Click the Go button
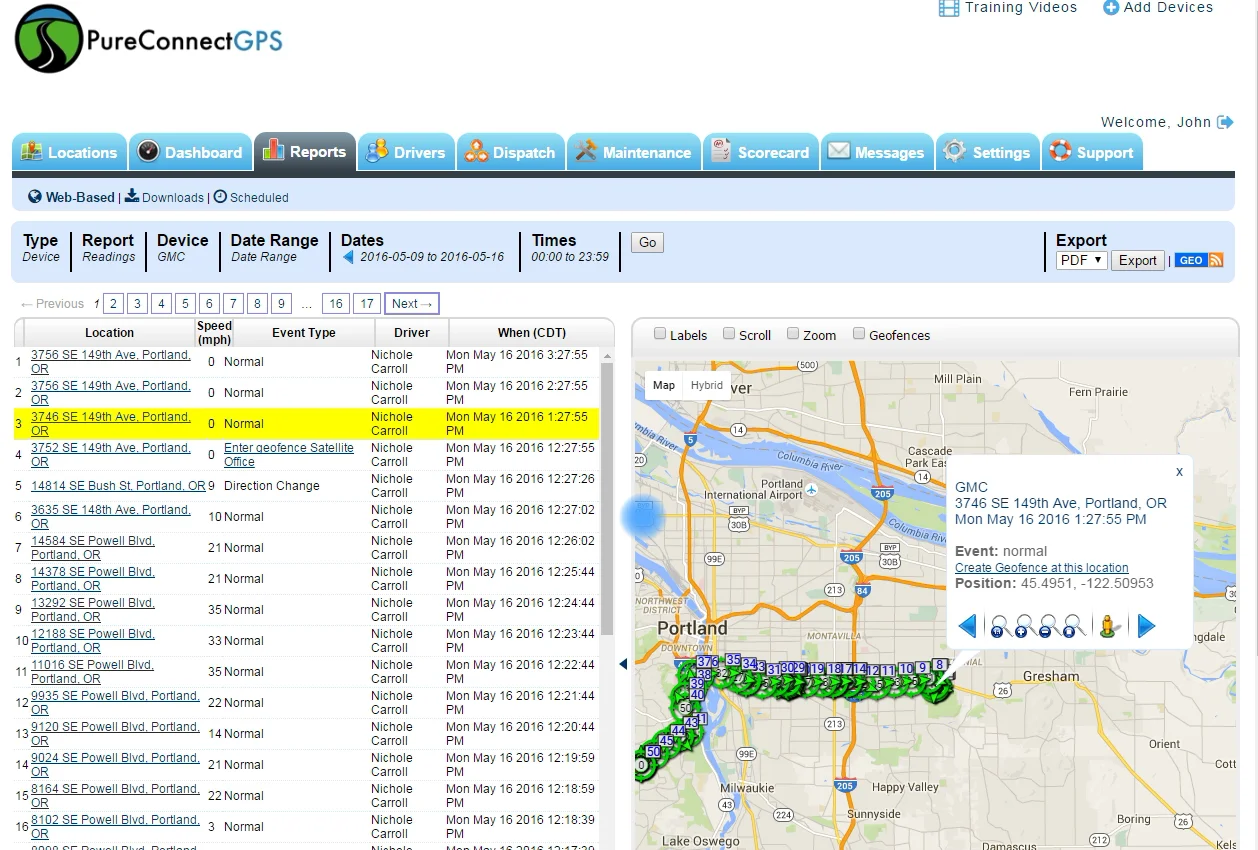 point(648,242)
